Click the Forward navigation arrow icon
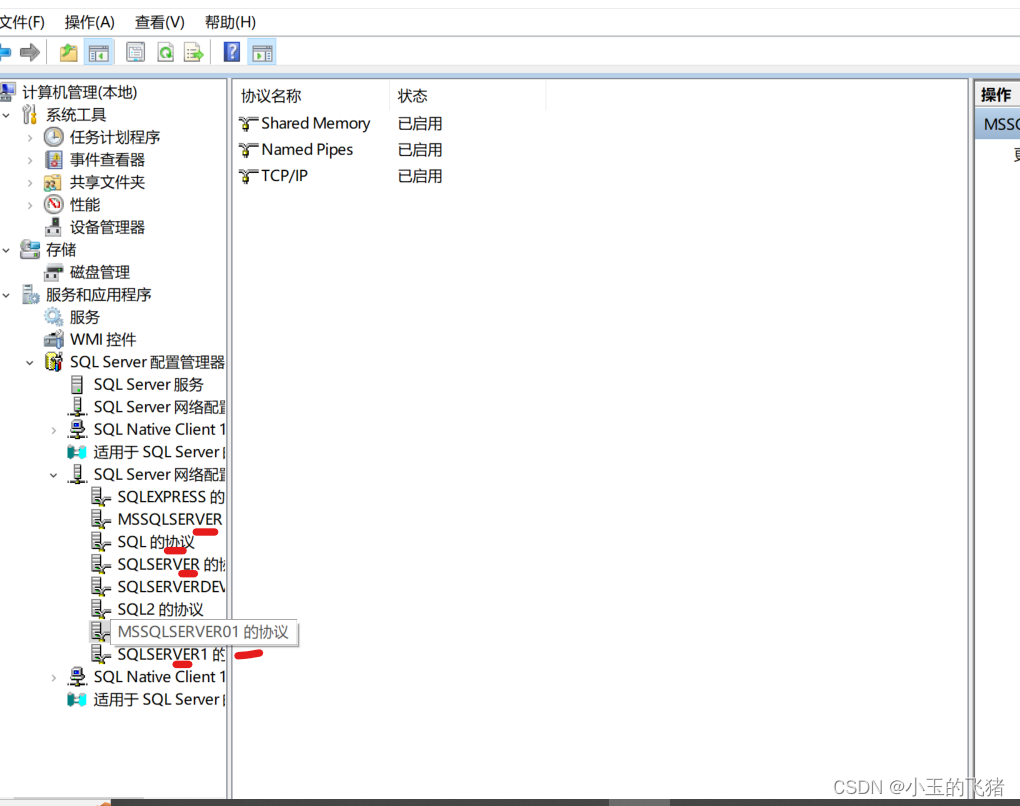The width and height of the screenshot is (1020, 806). (30, 51)
